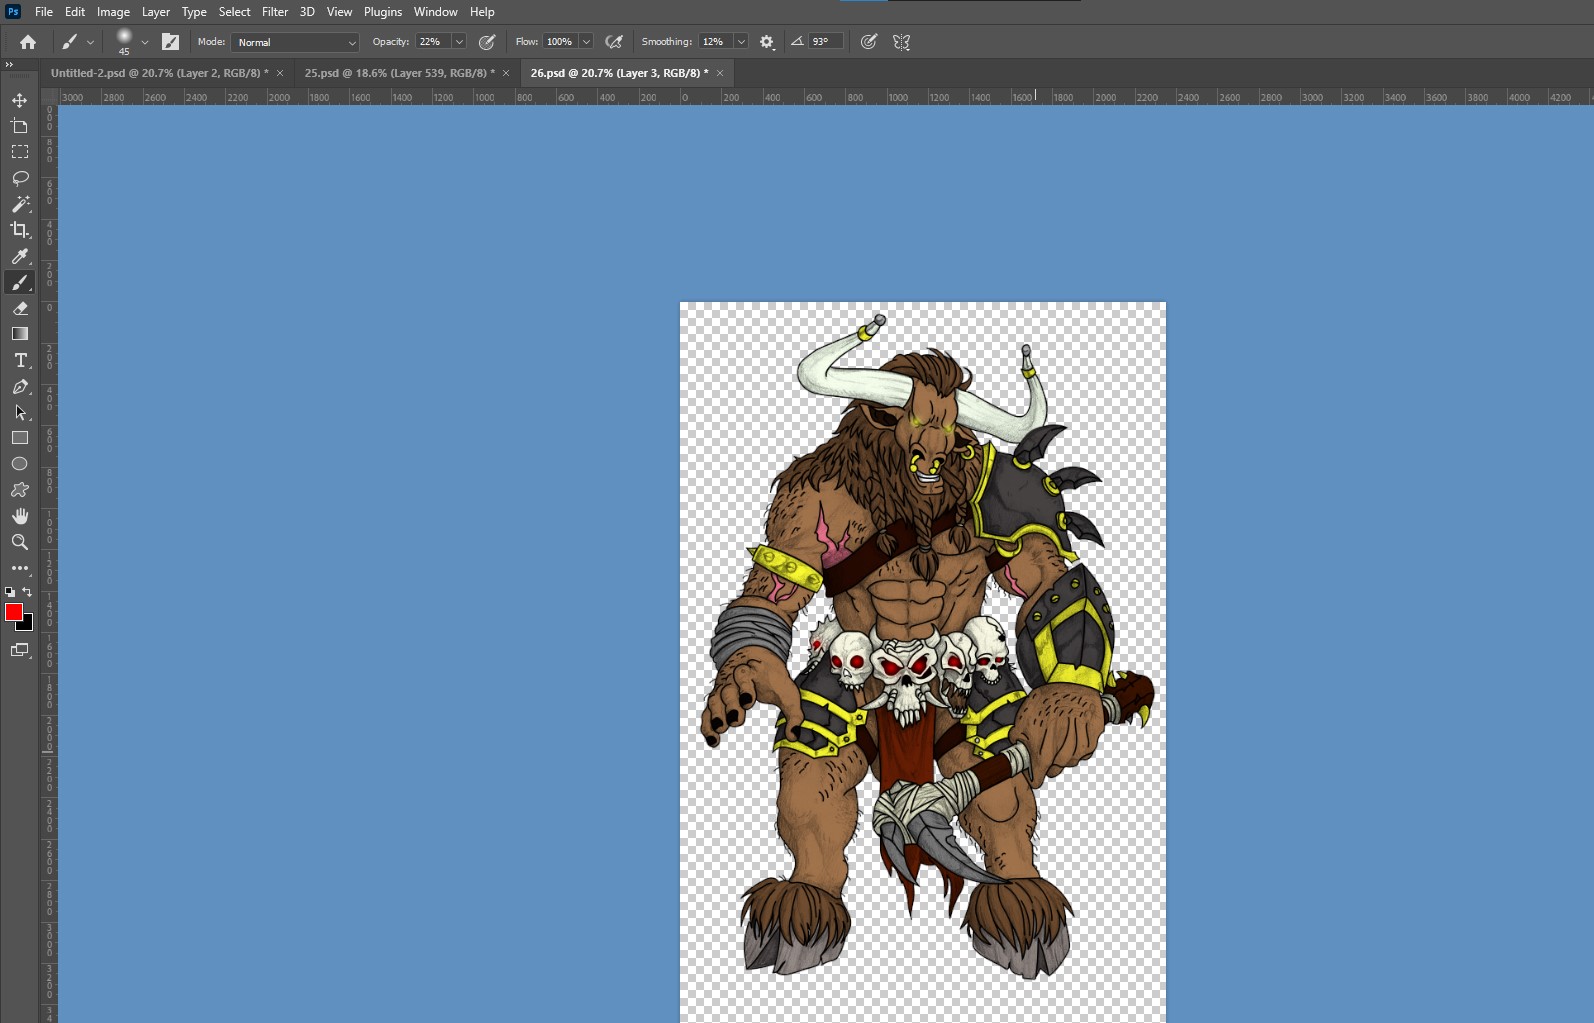Click the Flow 100% input field
The image size is (1594, 1023).
(x=560, y=42)
